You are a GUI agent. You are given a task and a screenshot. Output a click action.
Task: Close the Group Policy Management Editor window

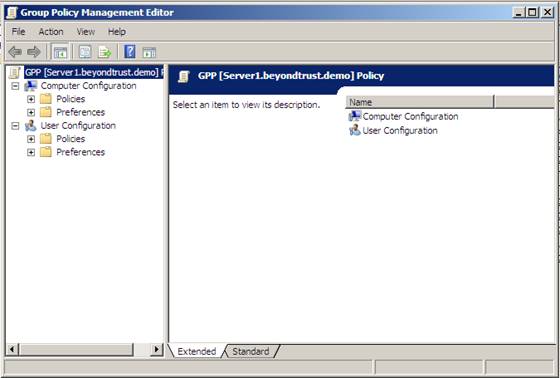pos(547,13)
